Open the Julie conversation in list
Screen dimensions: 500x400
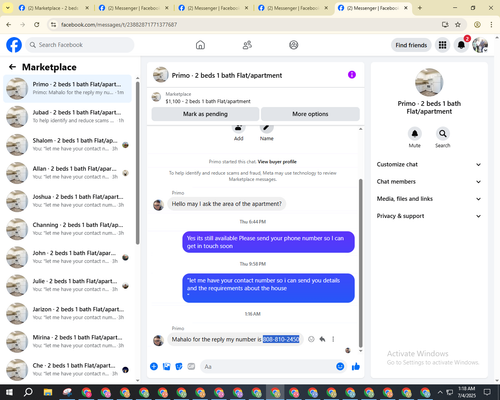point(68,285)
